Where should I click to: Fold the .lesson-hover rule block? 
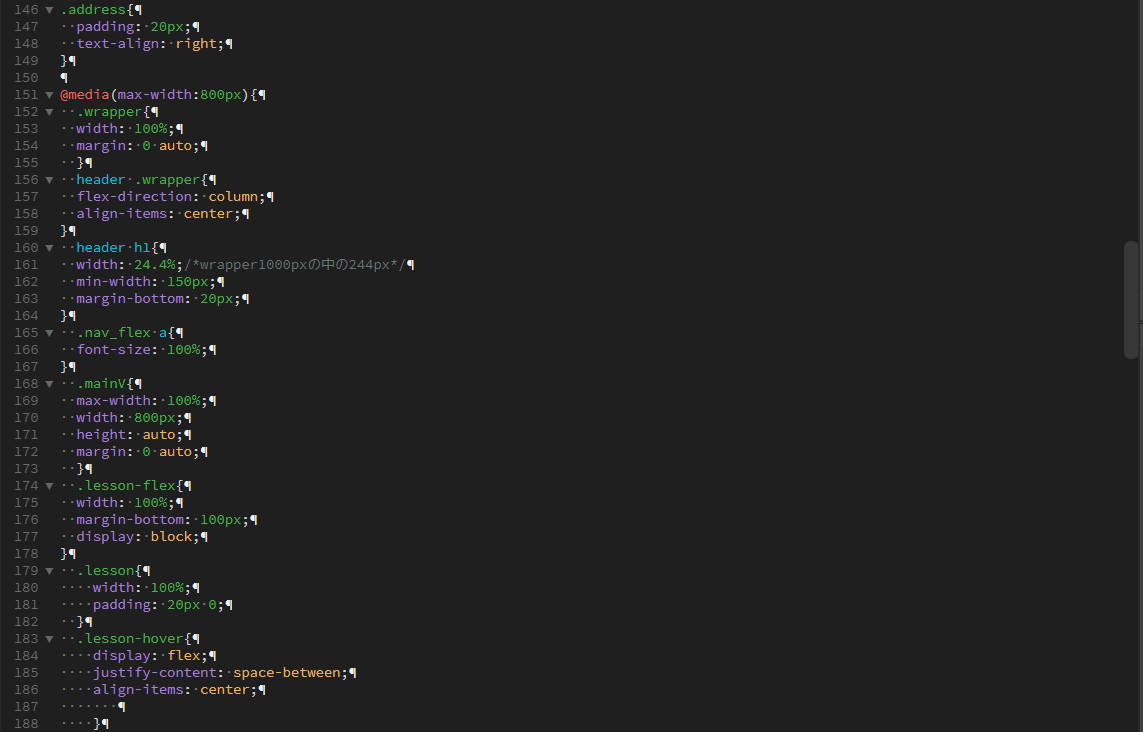[x=49, y=639]
